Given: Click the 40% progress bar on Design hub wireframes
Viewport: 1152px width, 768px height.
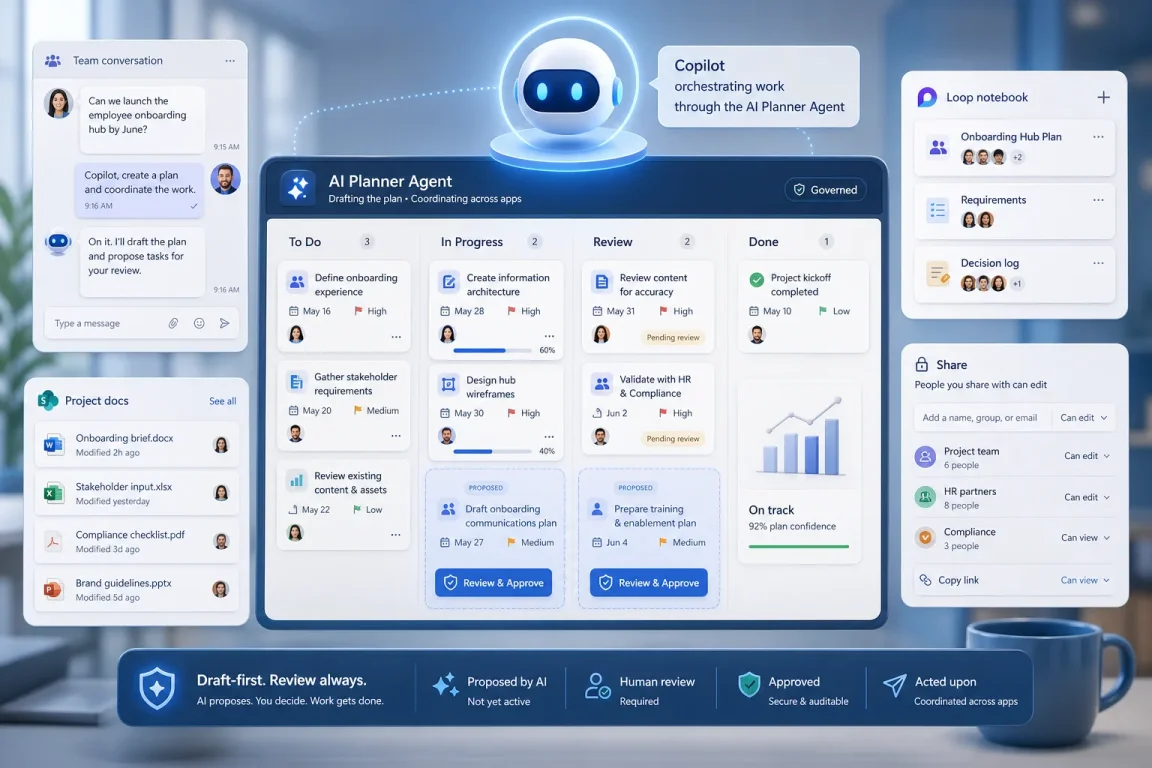Looking at the screenshot, I should [x=493, y=451].
